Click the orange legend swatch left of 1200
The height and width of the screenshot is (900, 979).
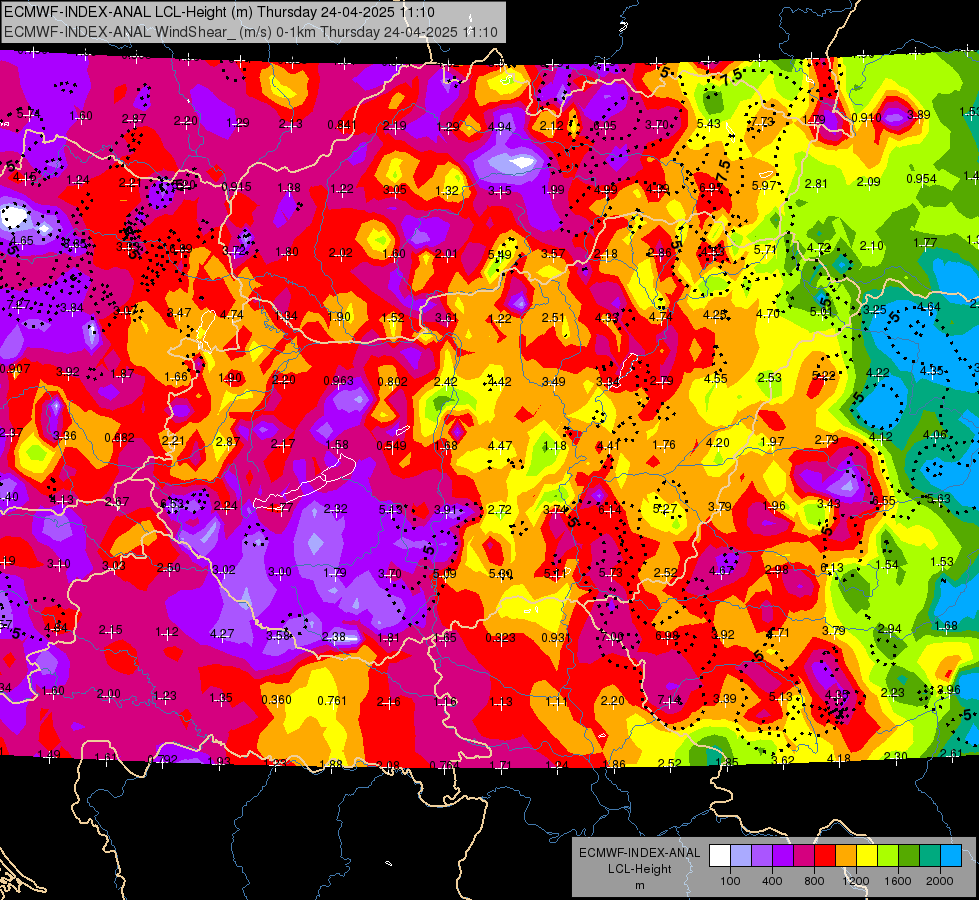coord(845,856)
